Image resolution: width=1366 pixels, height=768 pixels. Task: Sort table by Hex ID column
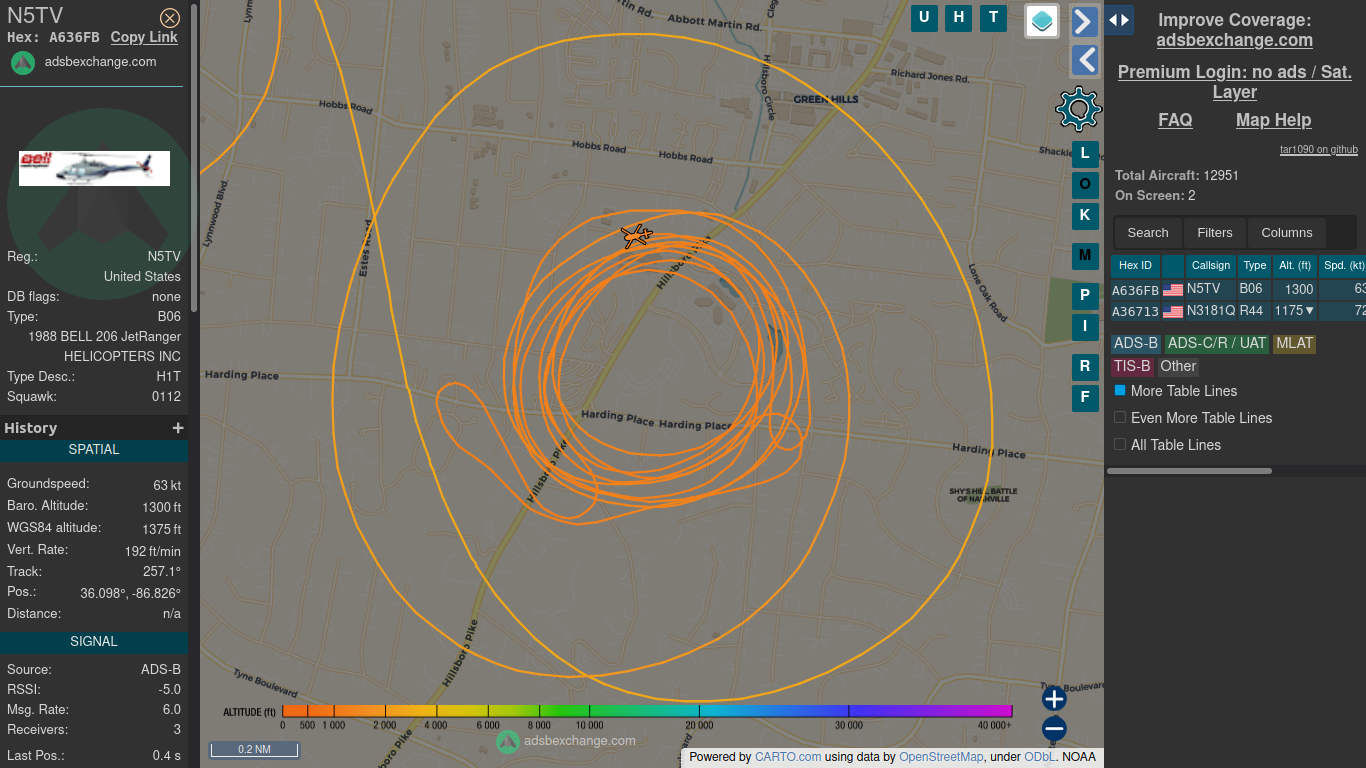pos(1135,266)
